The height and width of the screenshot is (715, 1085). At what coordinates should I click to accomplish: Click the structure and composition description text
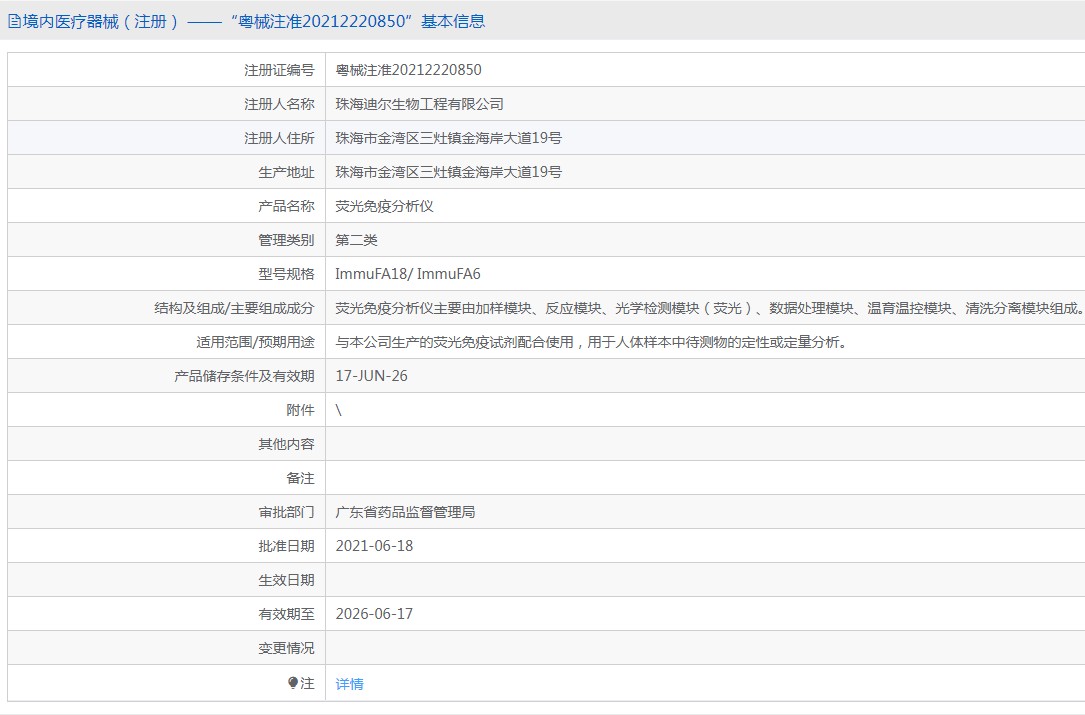pos(708,308)
